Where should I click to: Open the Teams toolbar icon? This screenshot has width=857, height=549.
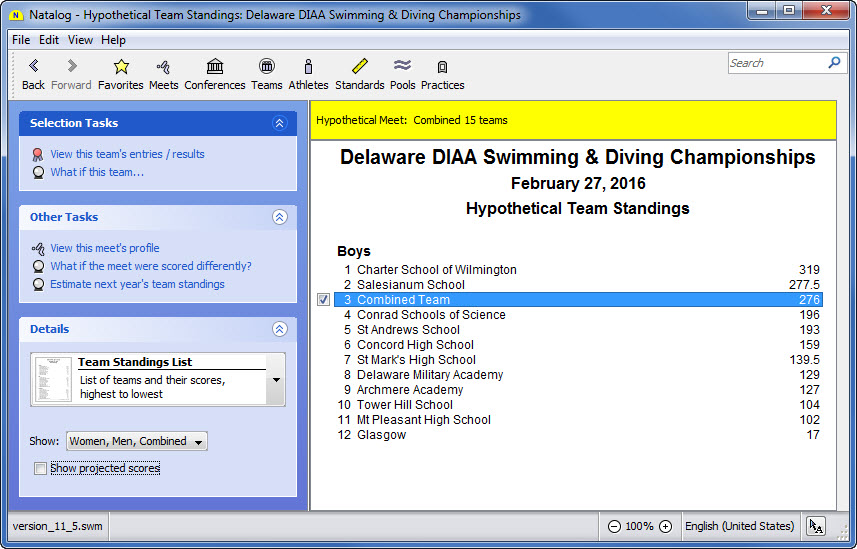point(266,67)
